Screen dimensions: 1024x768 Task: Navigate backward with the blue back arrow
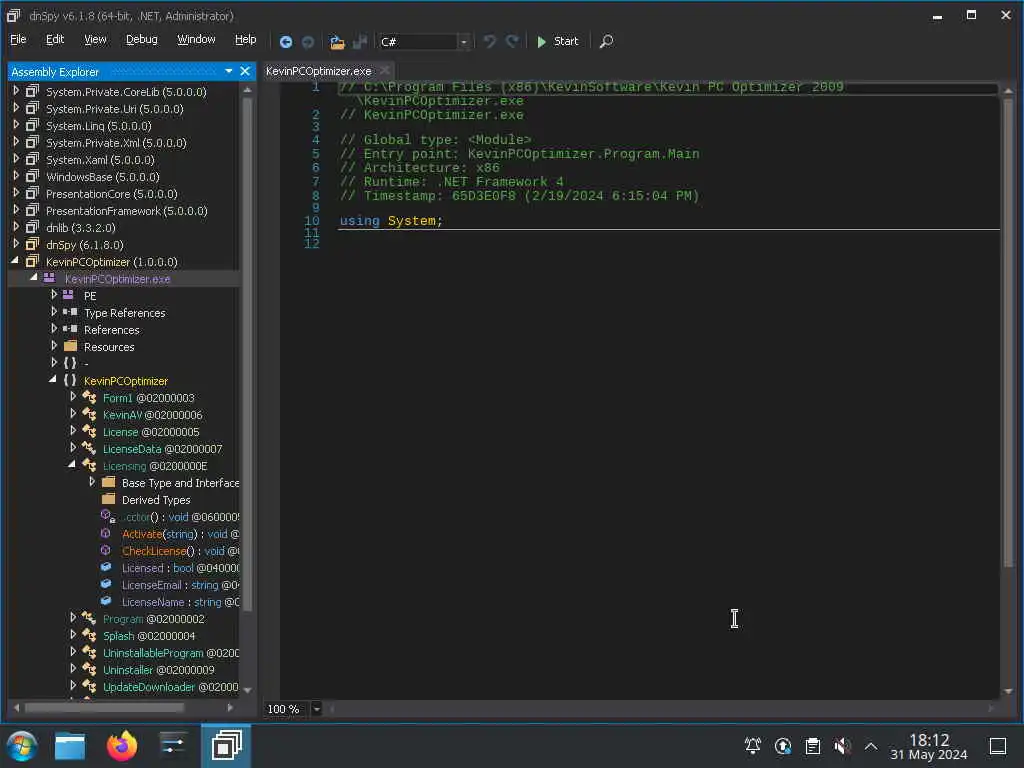point(285,42)
